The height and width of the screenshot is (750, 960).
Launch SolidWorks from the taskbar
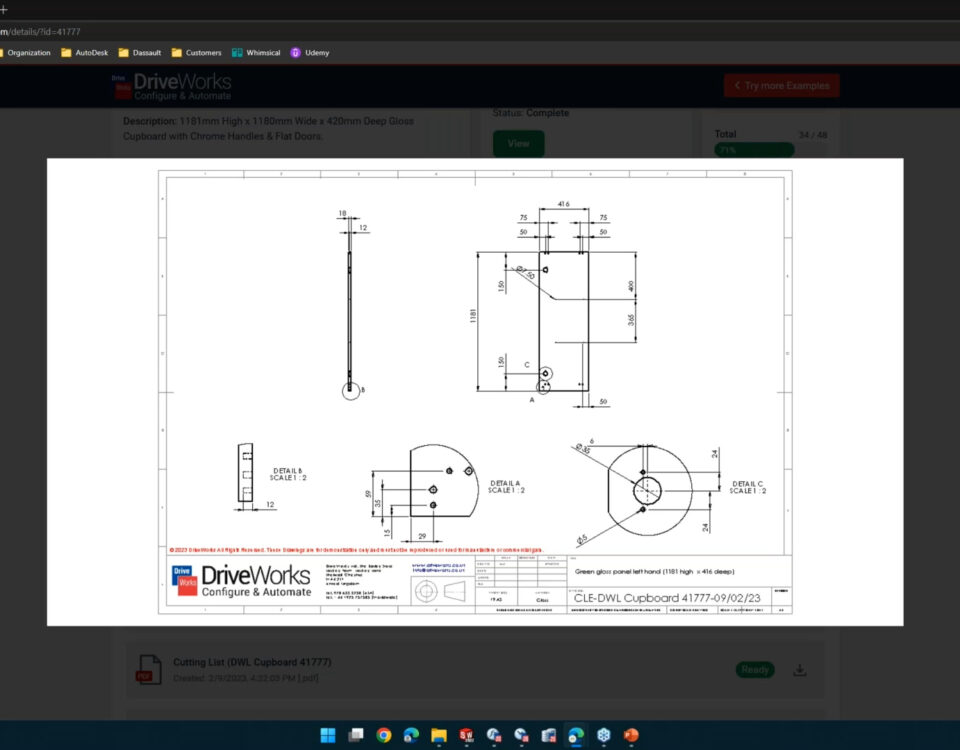(468, 735)
